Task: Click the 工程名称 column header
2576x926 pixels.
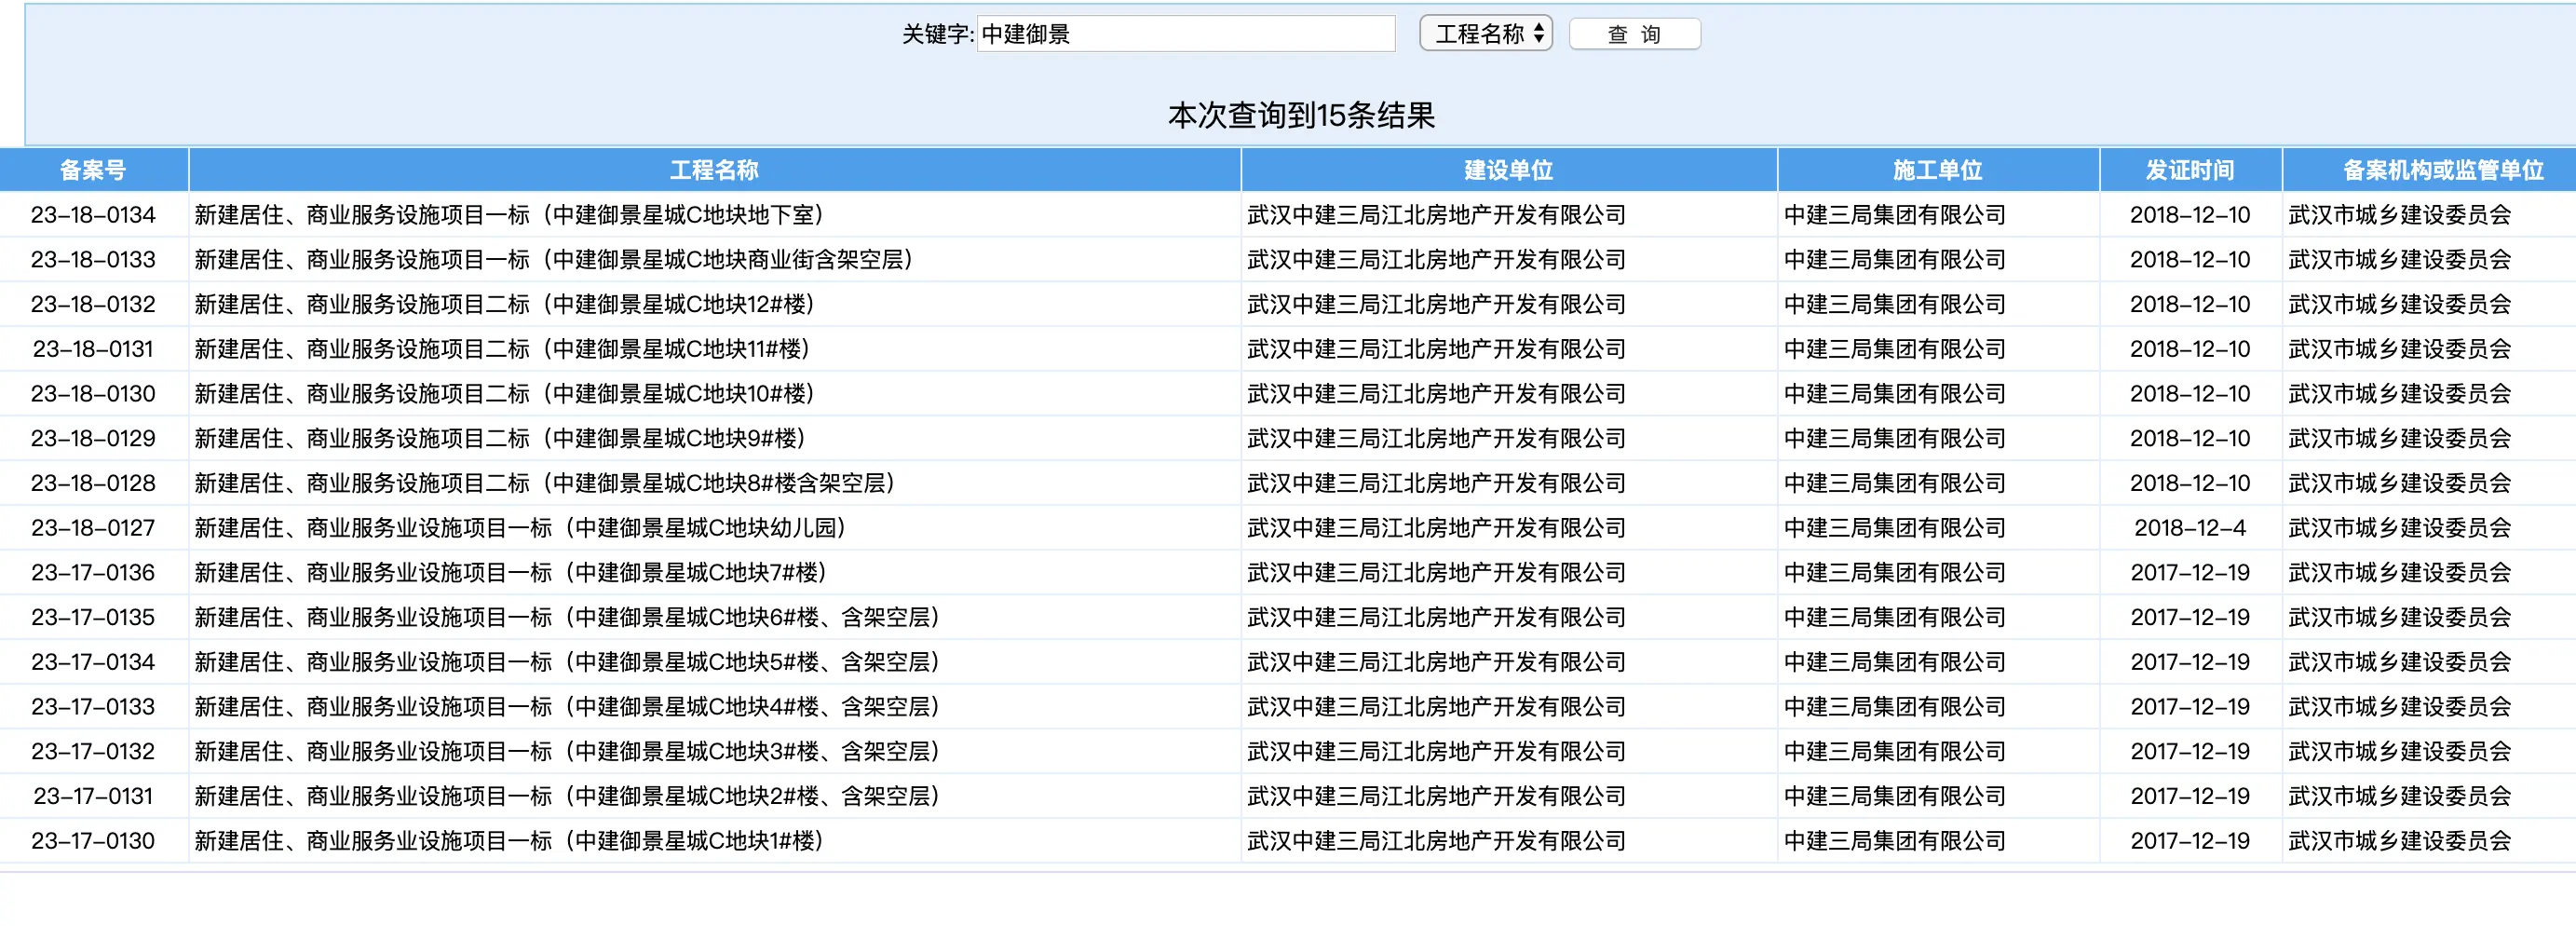Action: (x=714, y=170)
